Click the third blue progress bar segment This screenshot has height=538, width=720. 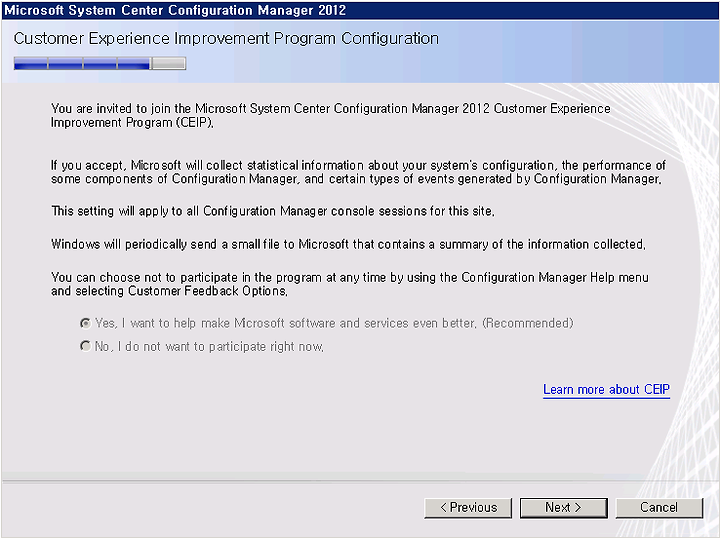[x=100, y=63]
